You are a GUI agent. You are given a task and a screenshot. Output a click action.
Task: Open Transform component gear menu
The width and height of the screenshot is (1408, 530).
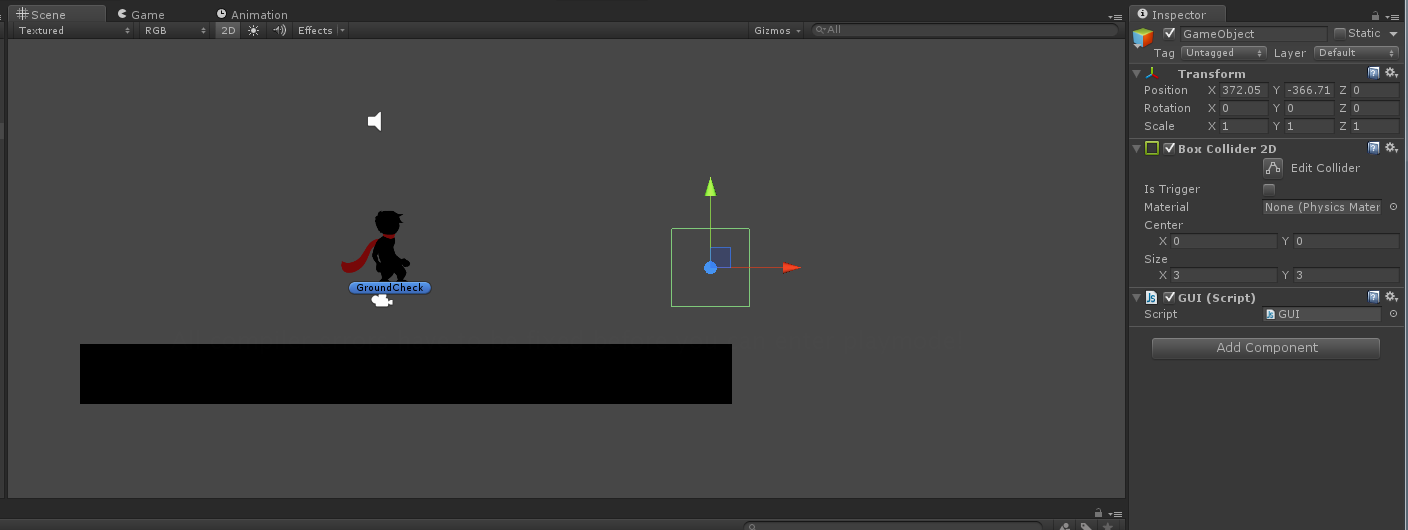1390,73
